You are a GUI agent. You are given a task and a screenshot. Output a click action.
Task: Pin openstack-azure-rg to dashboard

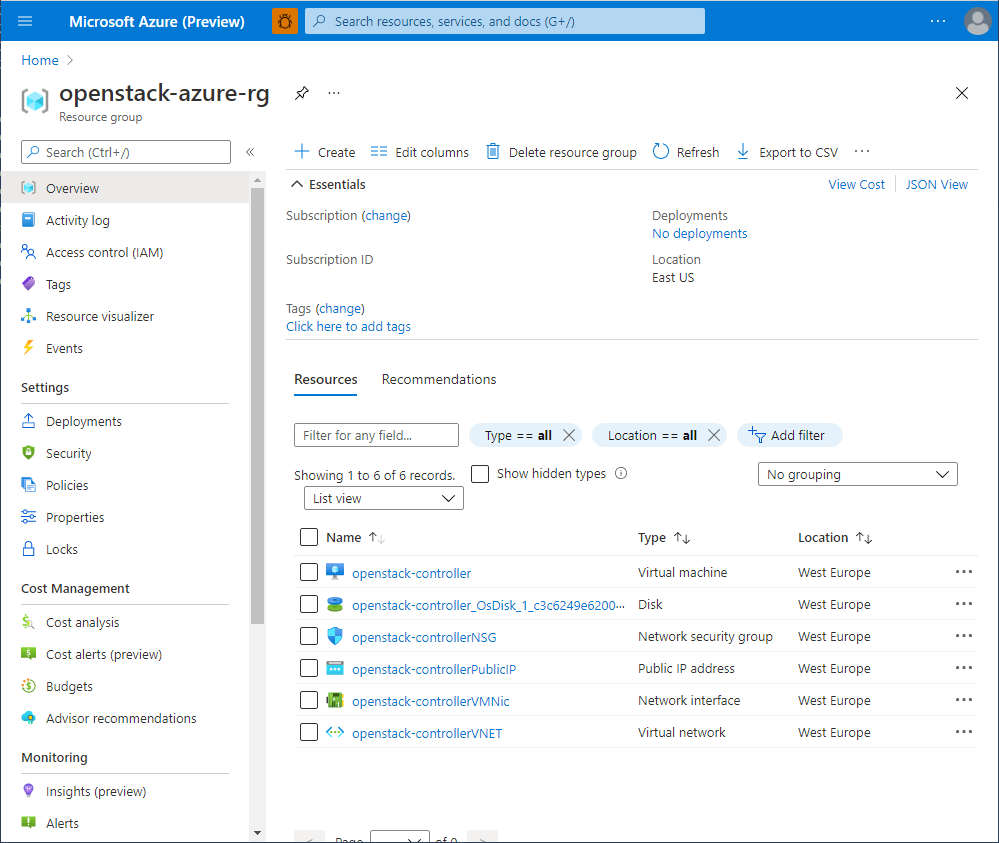click(301, 93)
